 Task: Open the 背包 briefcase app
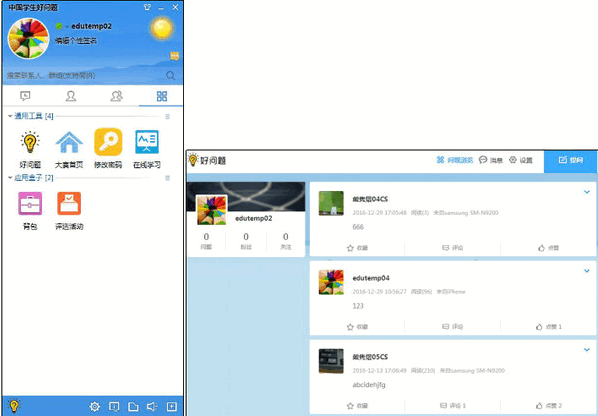pos(30,203)
